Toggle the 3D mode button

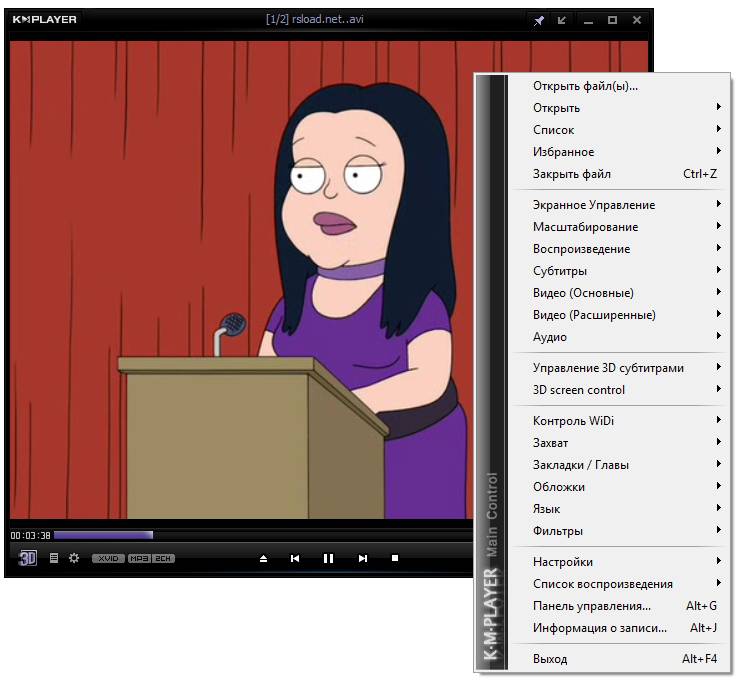27,558
